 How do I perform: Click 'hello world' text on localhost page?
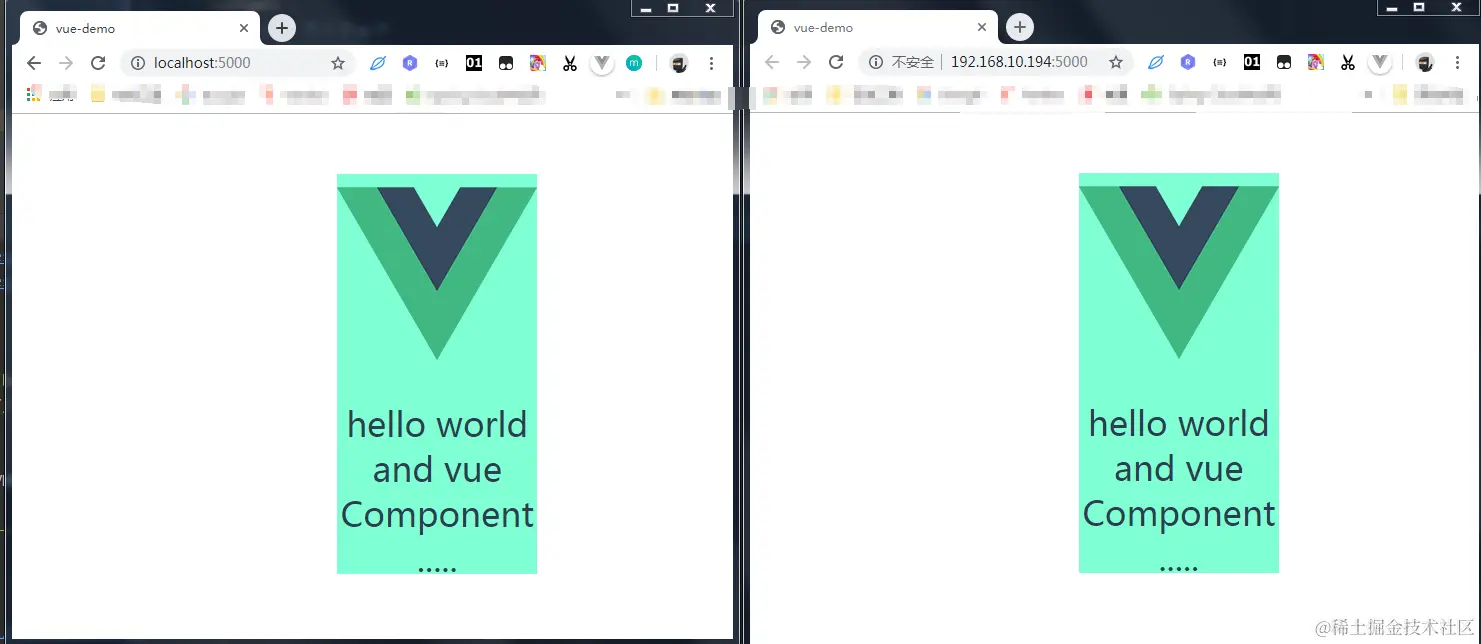437,424
